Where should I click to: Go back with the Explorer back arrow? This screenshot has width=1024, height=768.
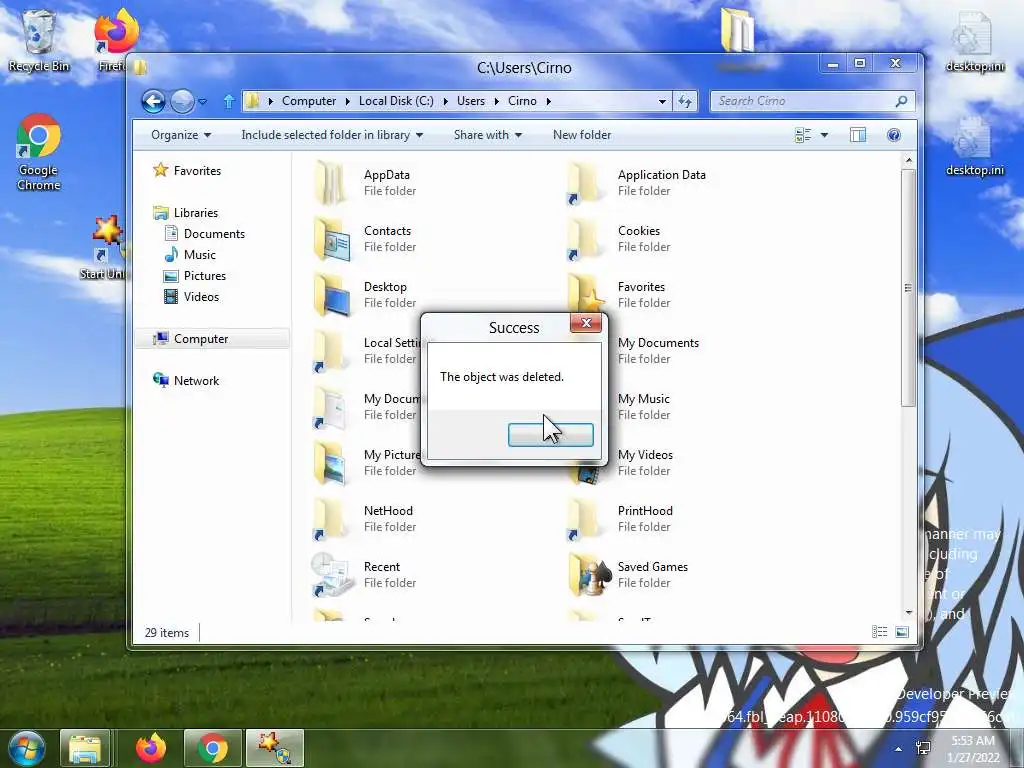pos(153,101)
